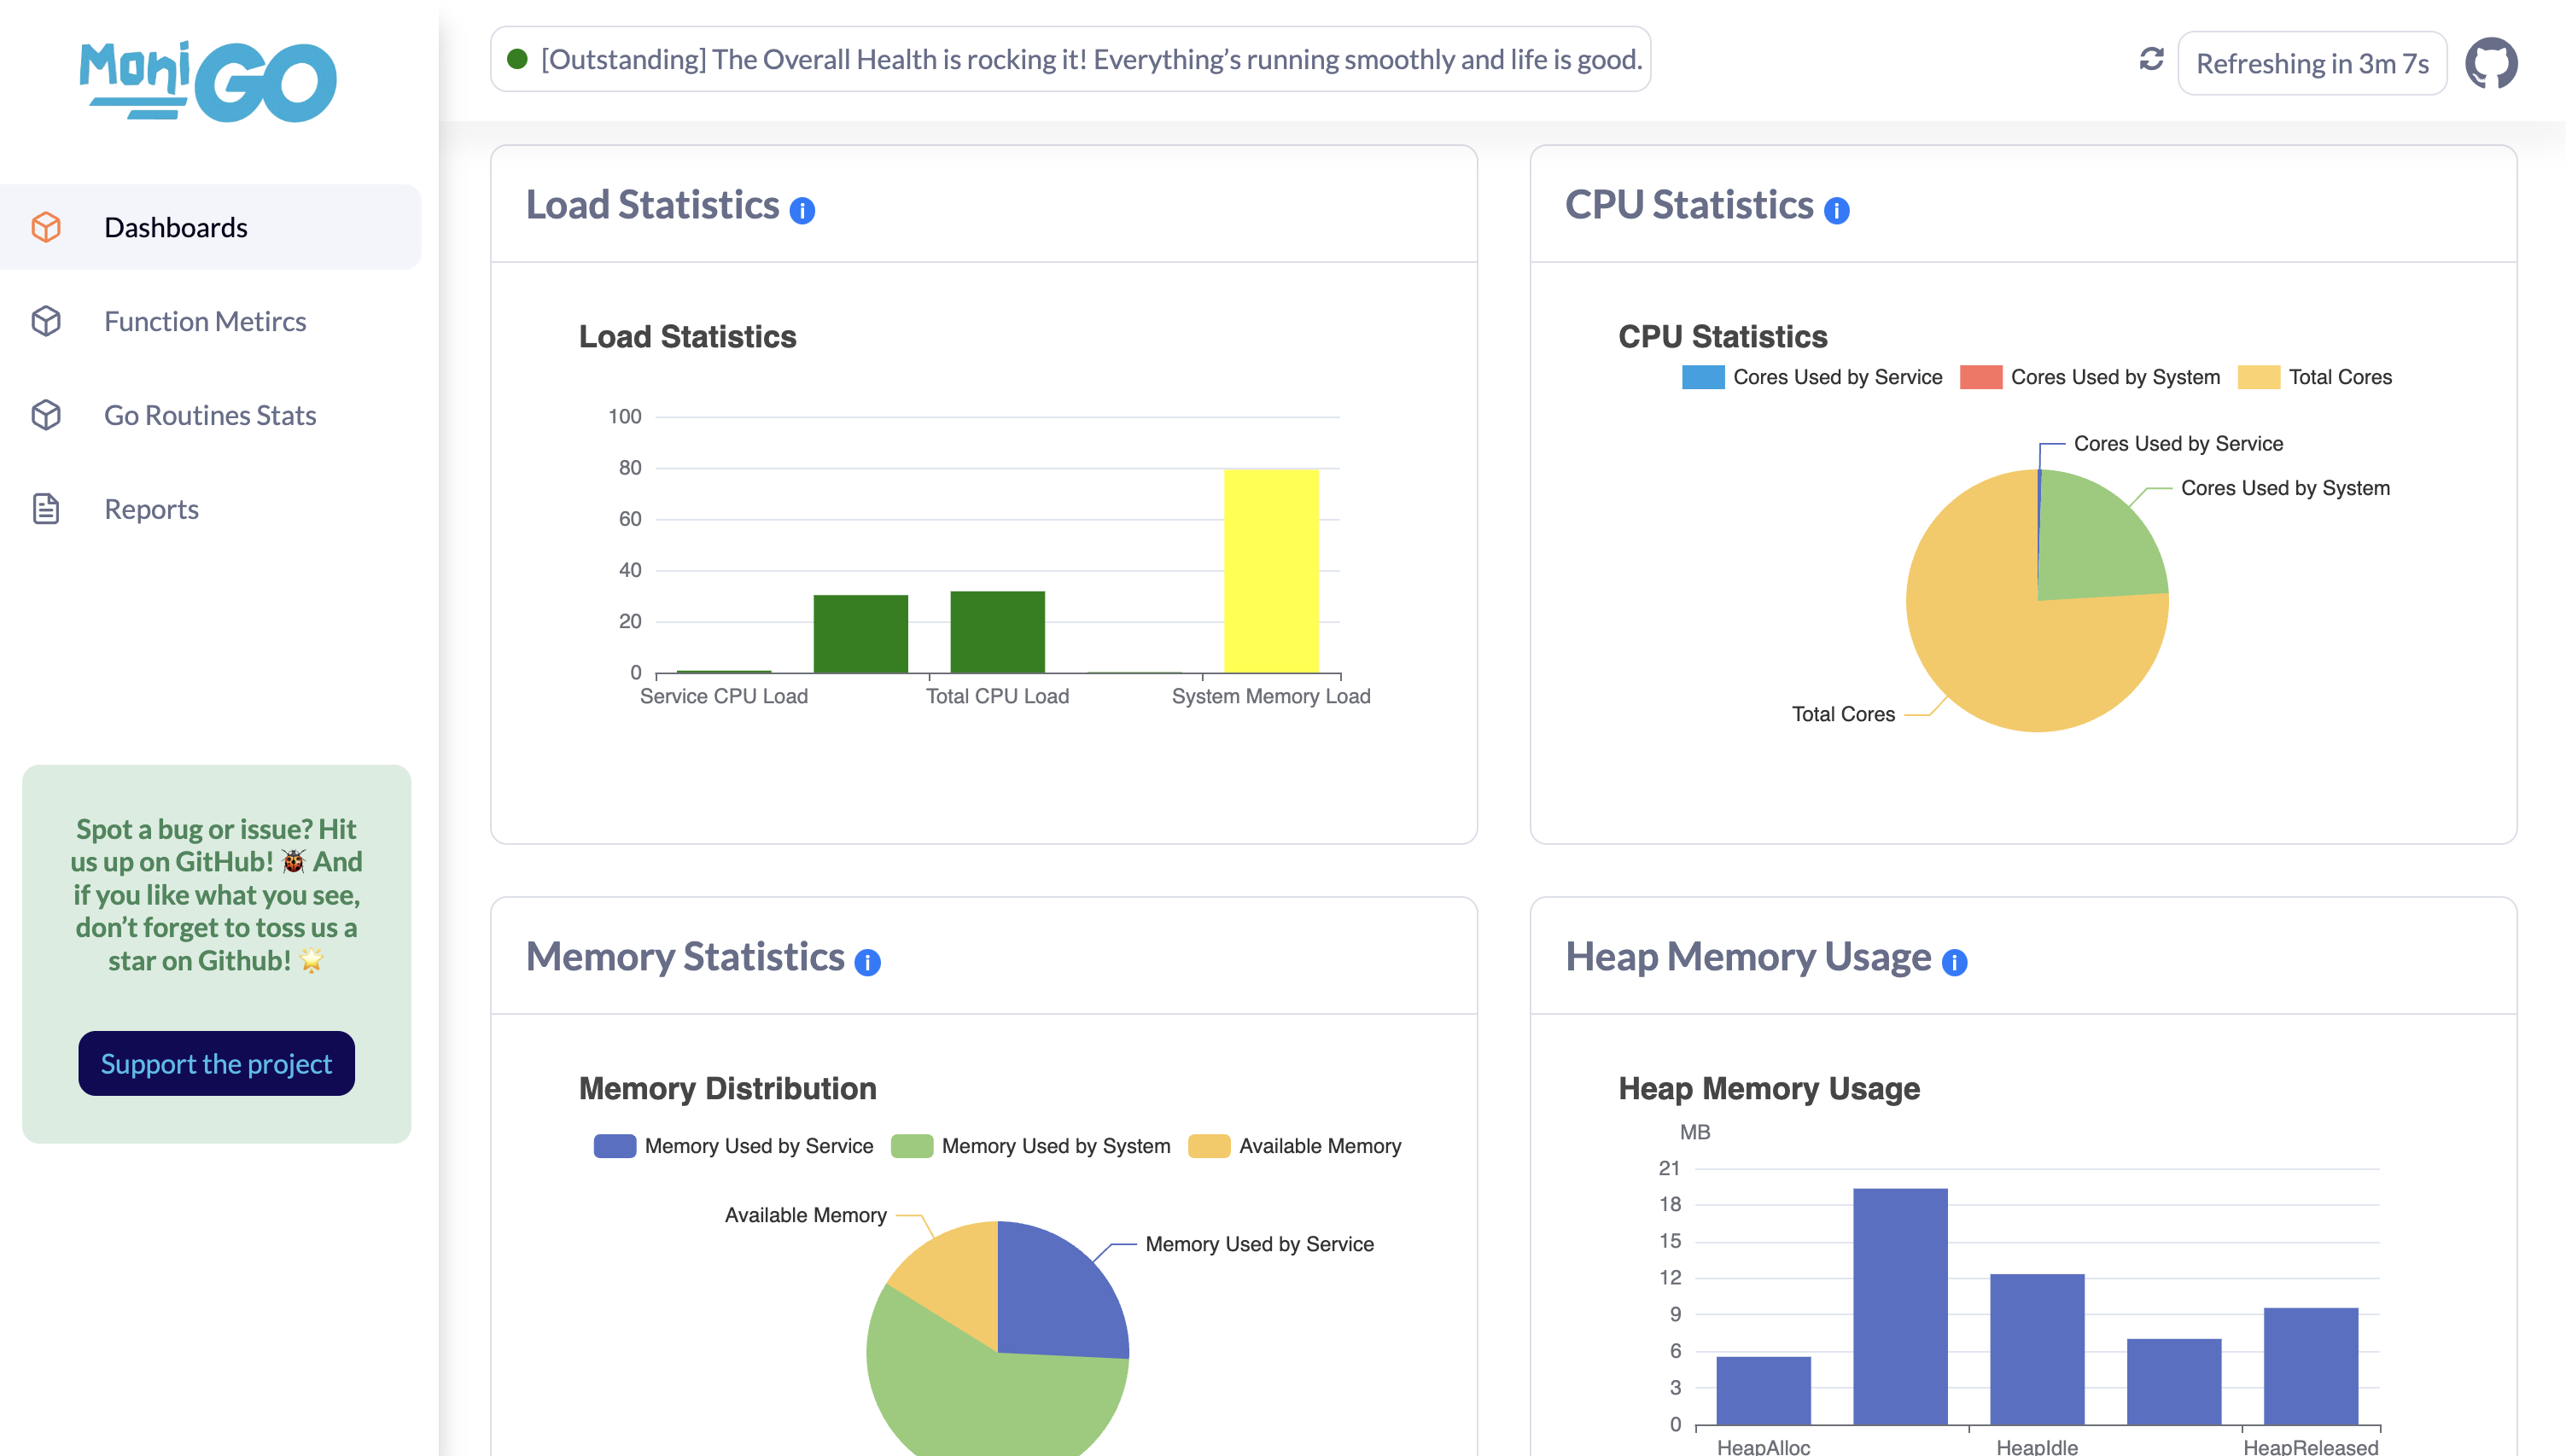2566x1456 pixels.
Task: Toggle Available Memory legend entry
Action: pyautogui.click(x=1295, y=1146)
